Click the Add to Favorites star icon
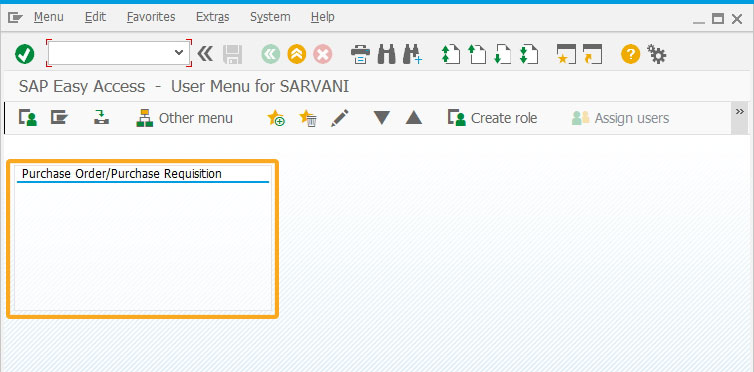754x372 pixels. coord(276,118)
